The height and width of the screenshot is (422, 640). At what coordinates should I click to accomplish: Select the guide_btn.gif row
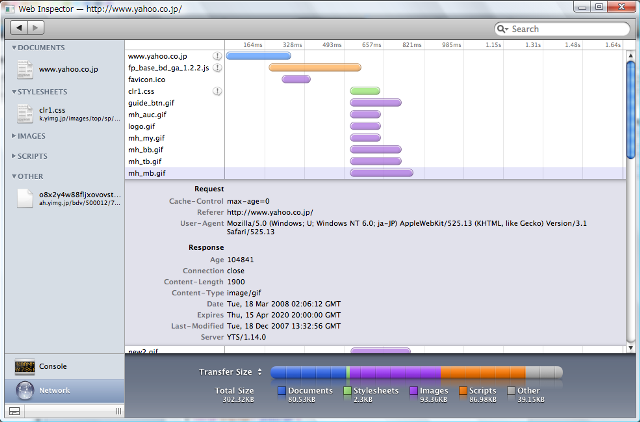pos(375,103)
